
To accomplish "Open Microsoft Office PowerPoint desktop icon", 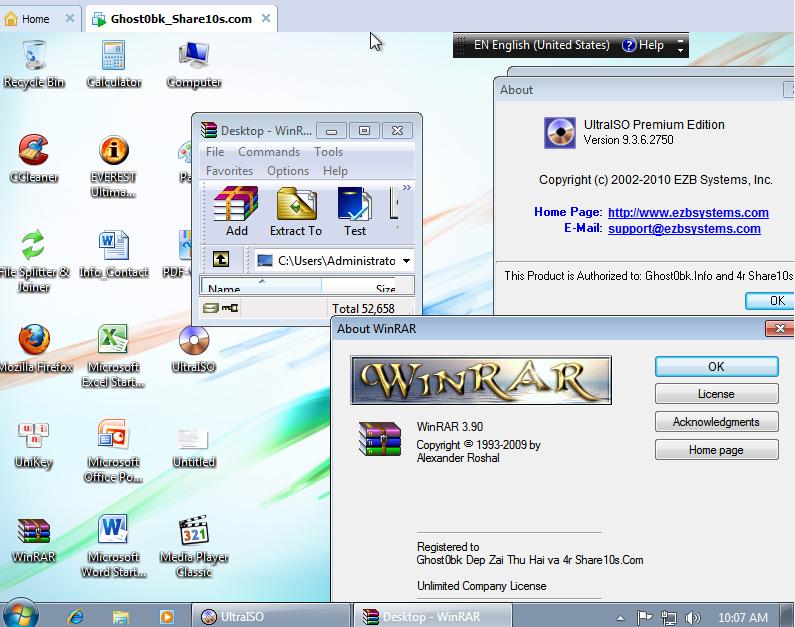I will click(114, 451).
